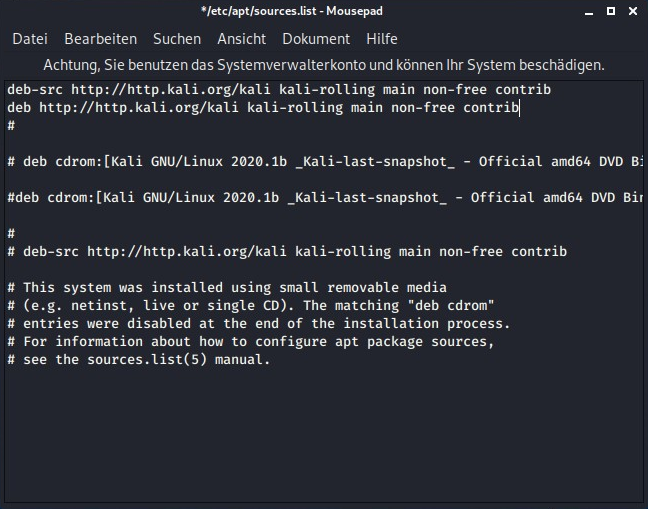Click the 'entries were disabled' comment line
Viewport: 648px width, 509px height.
click(258, 324)
